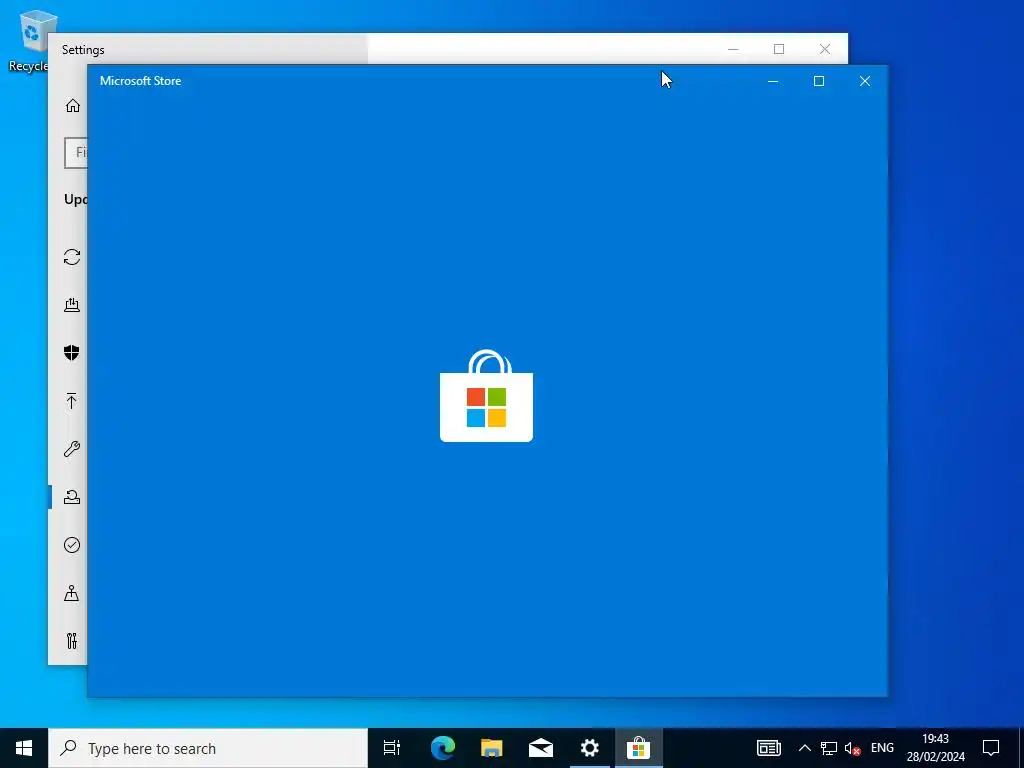Minimize the Settings window
Screen dimensions: 1024x768
point(733,49)
